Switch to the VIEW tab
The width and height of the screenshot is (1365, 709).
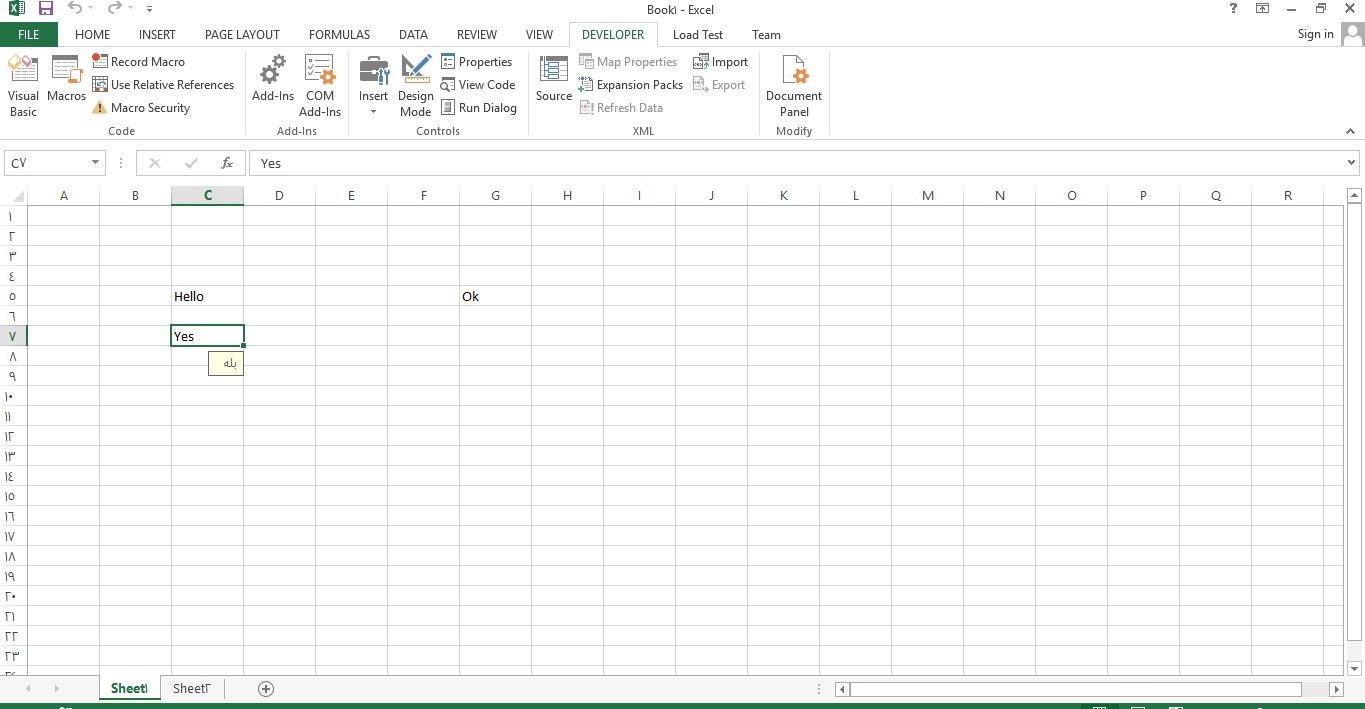point(539,34)
